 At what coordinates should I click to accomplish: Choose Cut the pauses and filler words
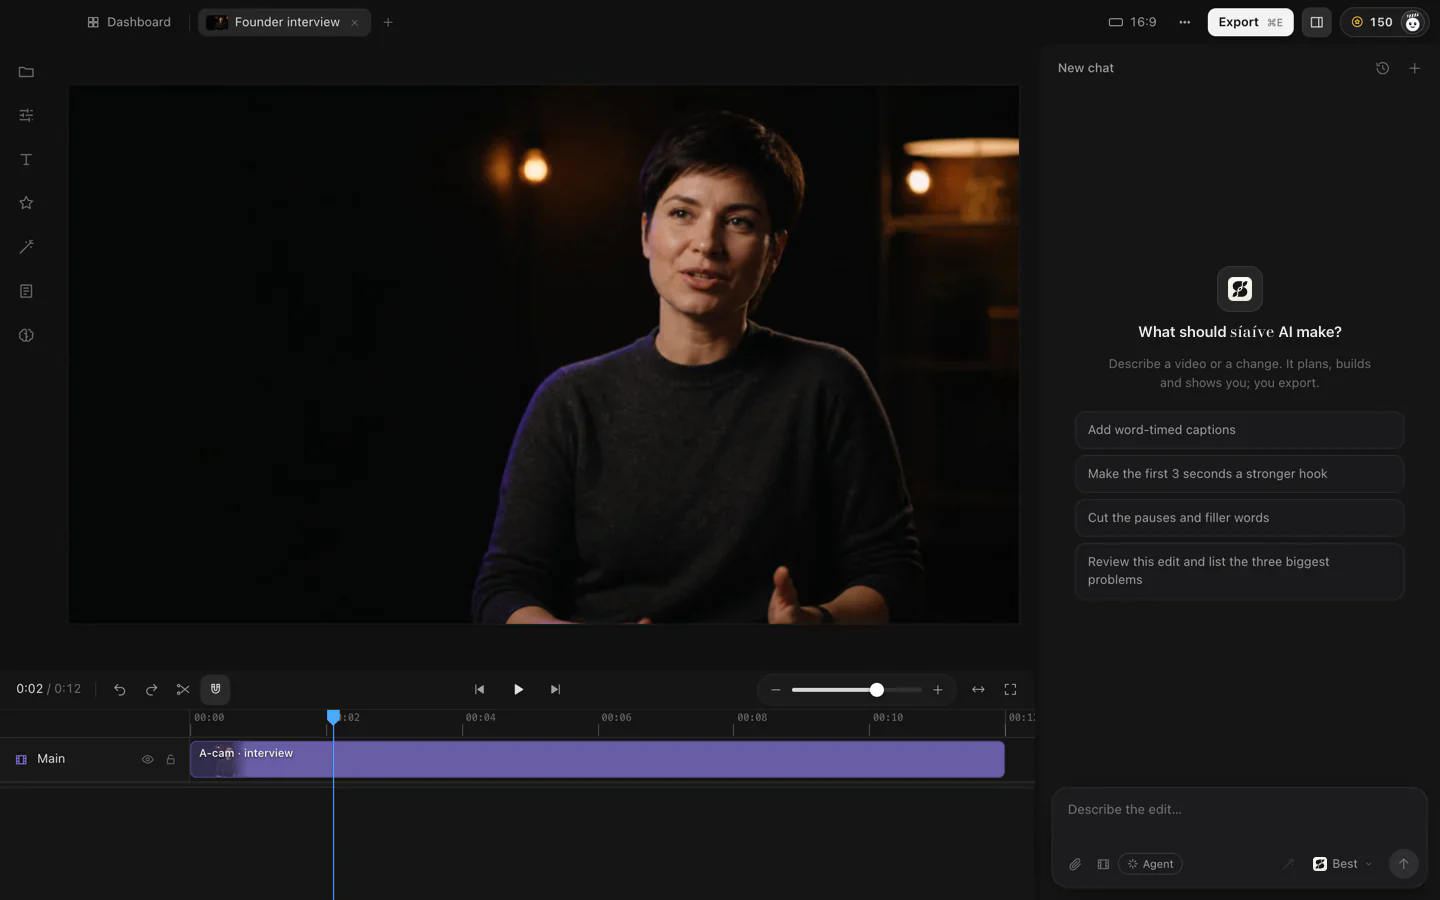pyautogui.click(x=1239, y=518)
